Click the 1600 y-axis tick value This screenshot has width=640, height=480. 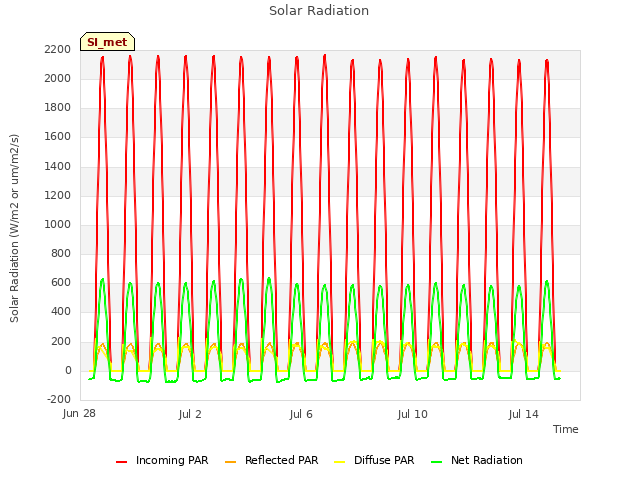click(58, 137)
